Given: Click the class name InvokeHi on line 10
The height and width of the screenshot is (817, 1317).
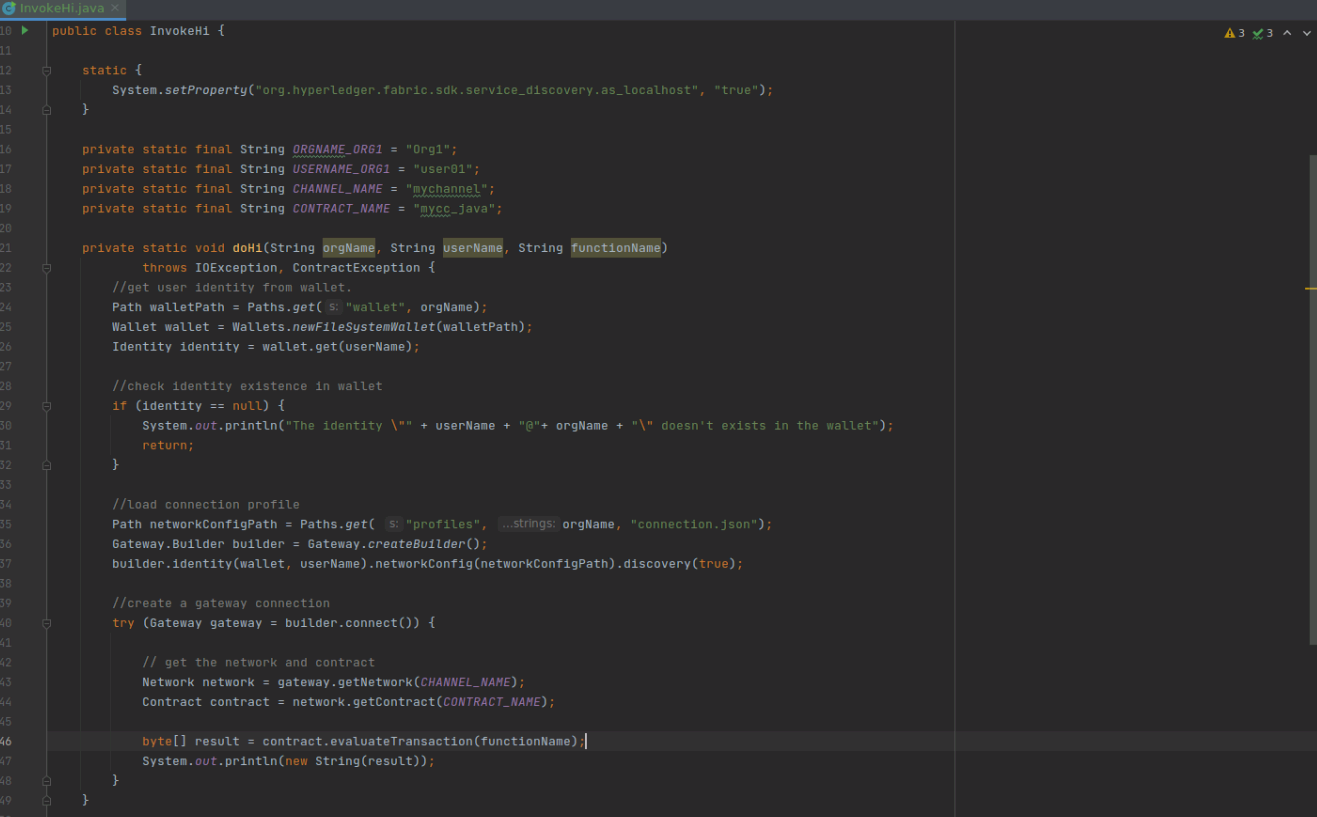Looking at the screenshot, I should (x=180, y=31).
